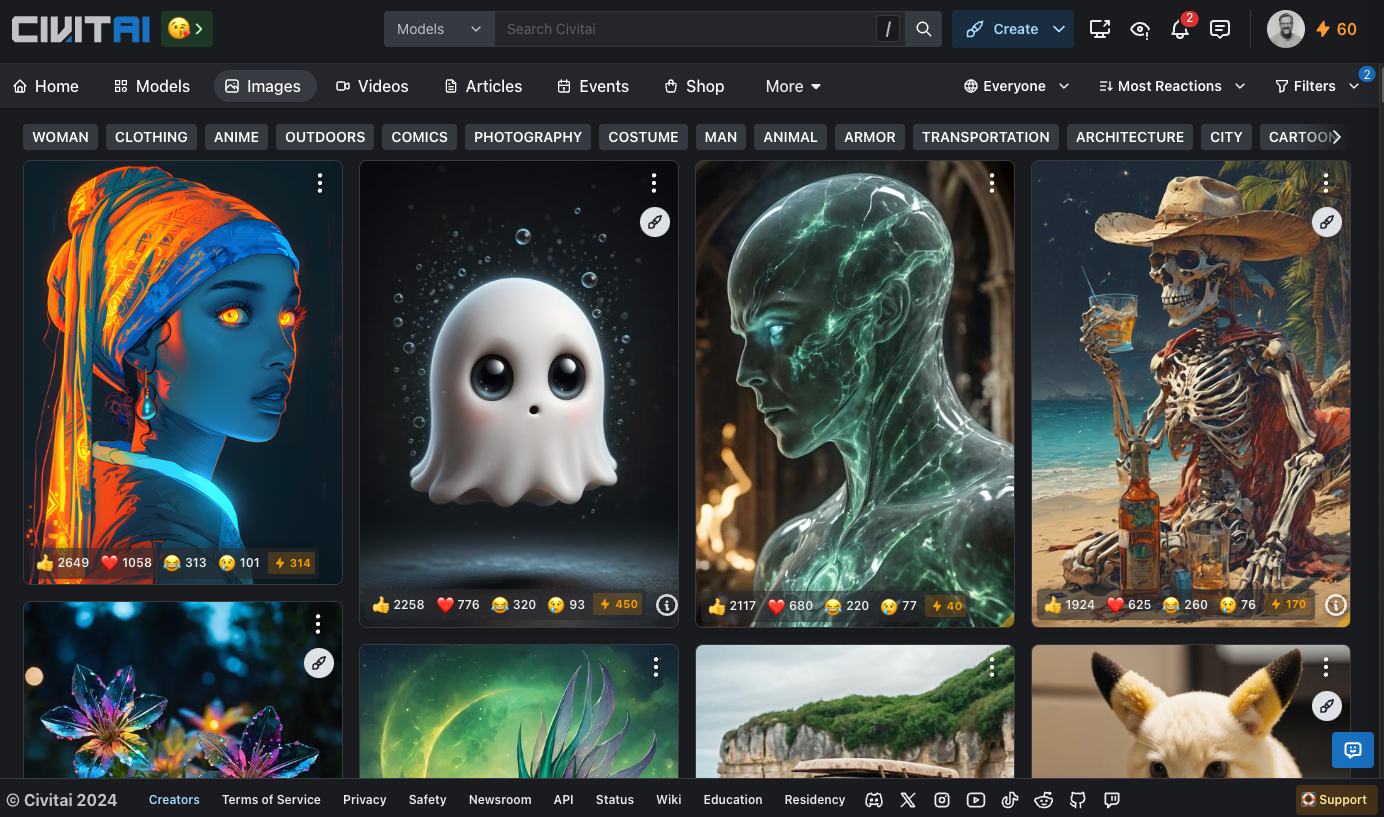Switch to the Models tab

(x=152, y=86)
